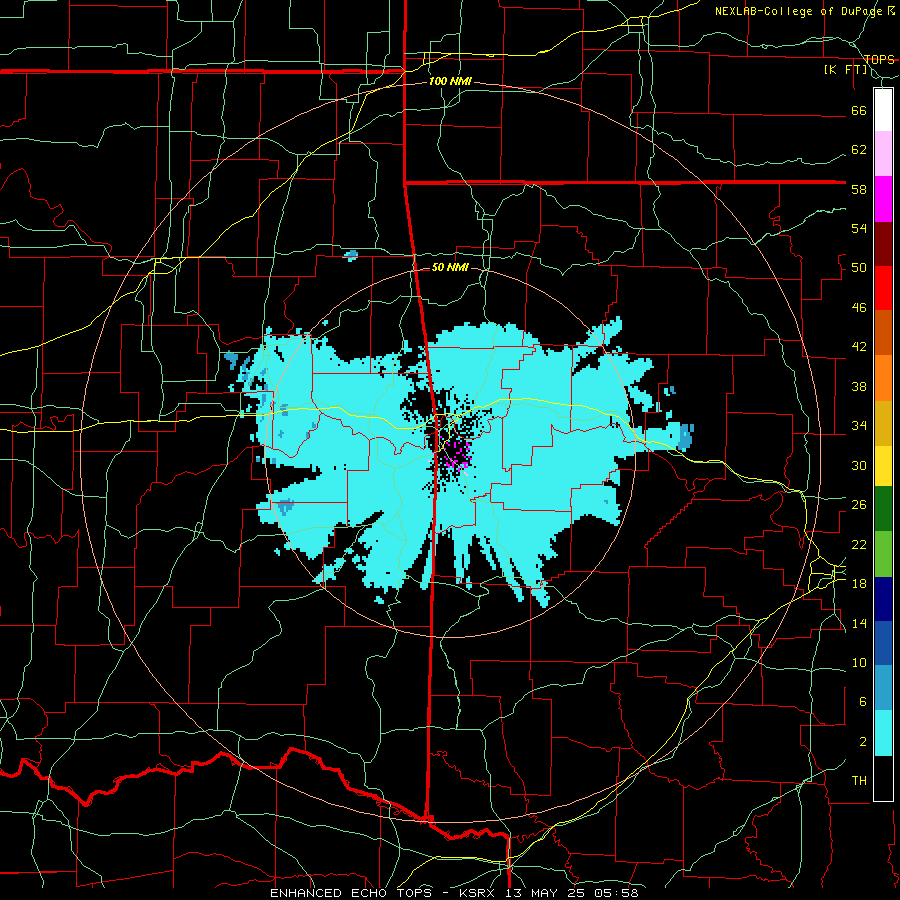Click the legend value 46
Screen dimensions: 900x900
tap(859, 308)
